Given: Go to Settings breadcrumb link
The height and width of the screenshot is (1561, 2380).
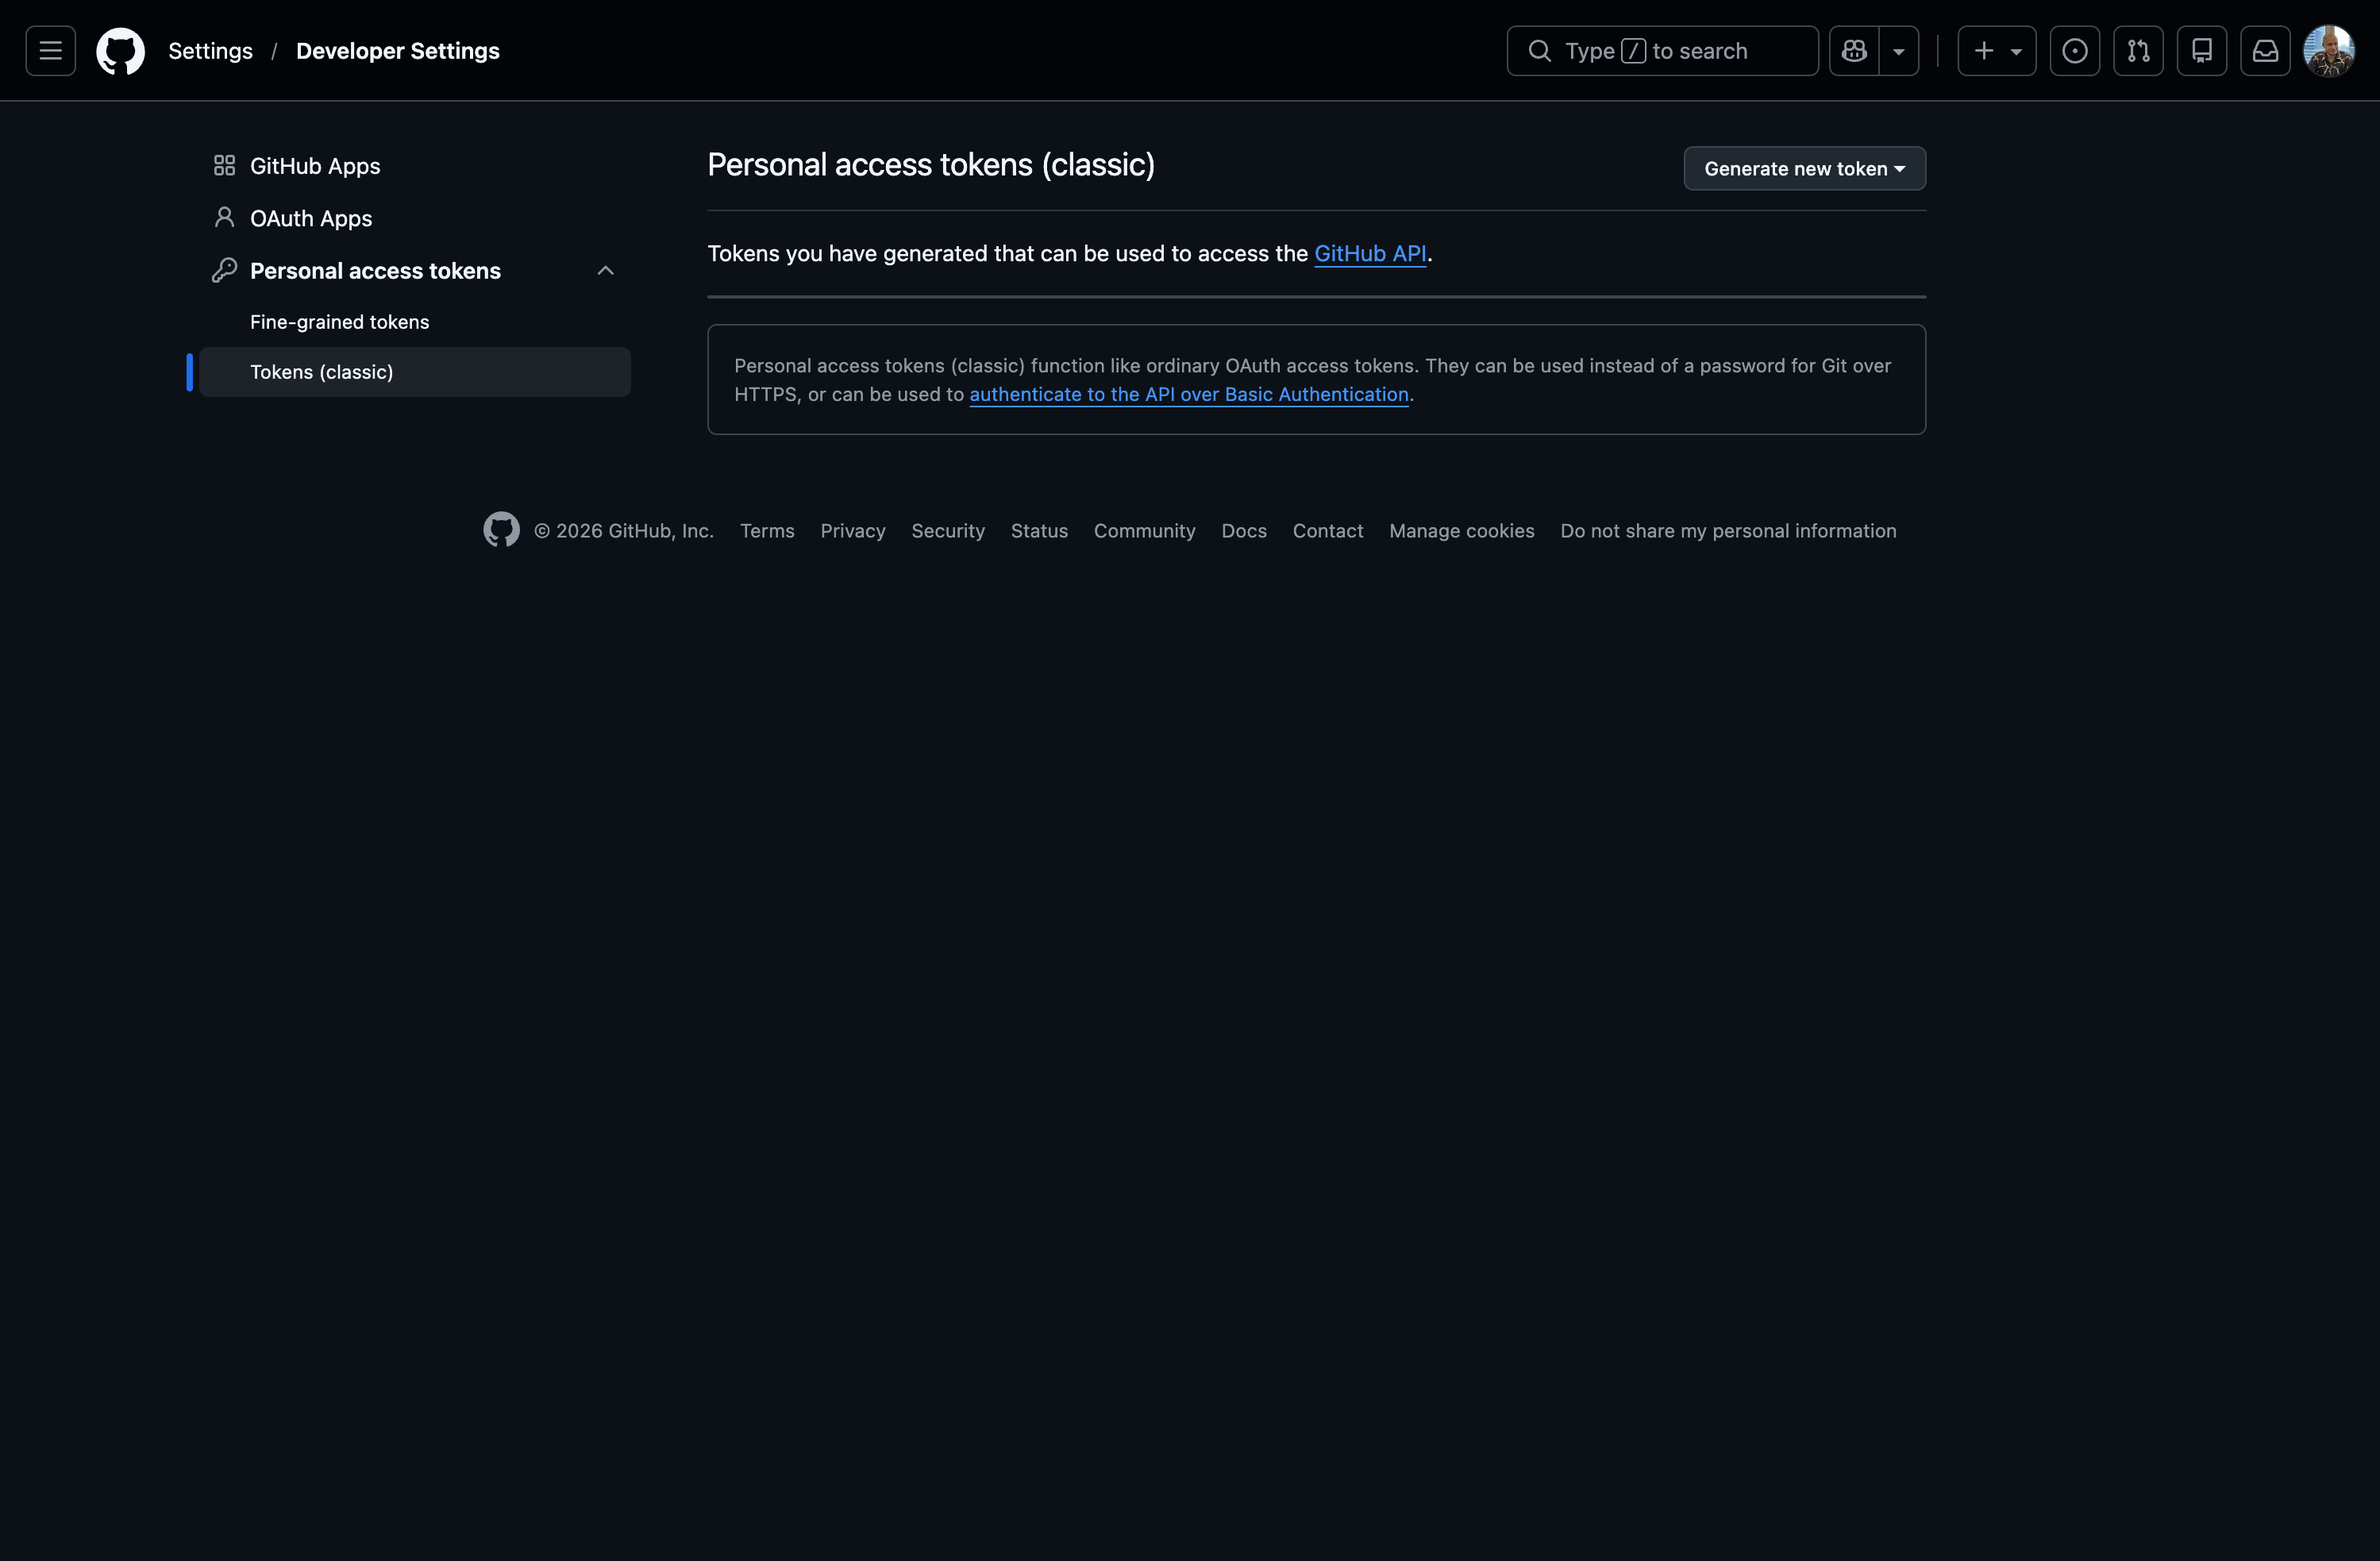Looking at the screenshot, I should click(210, 51).
